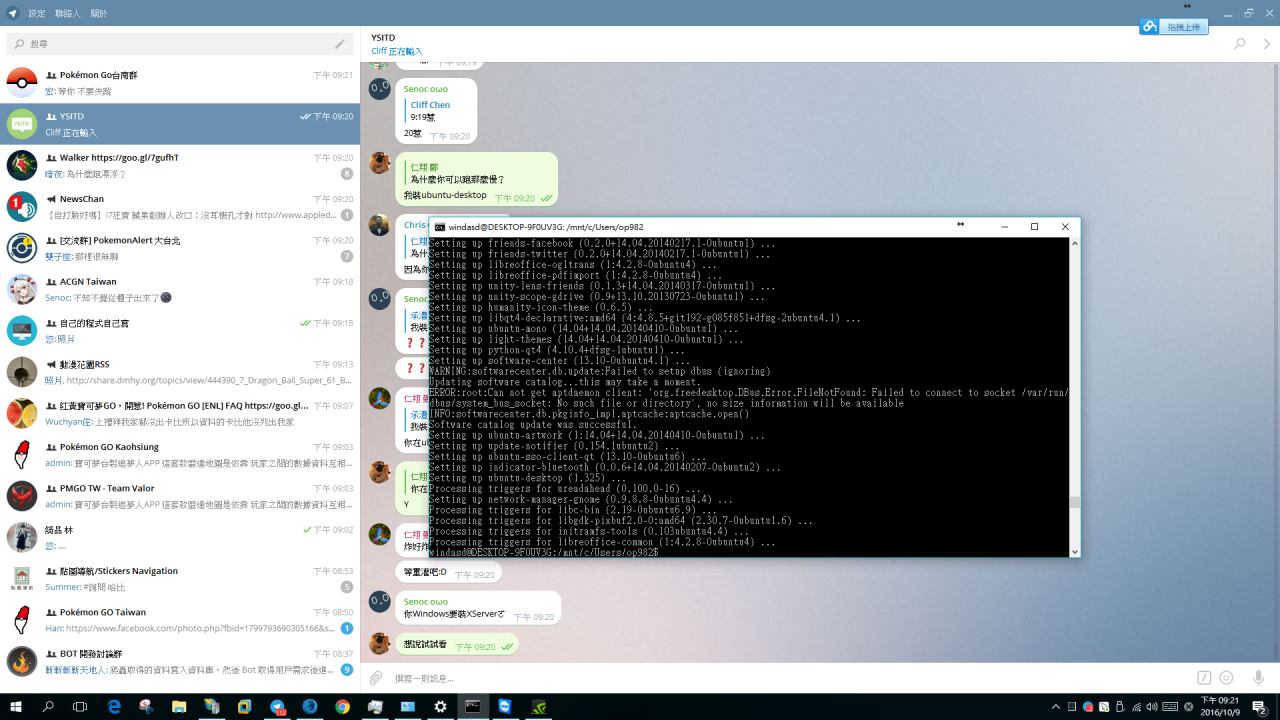The image size is (1280, 720).
Task: Open the volume tray icon
Action: (1150, 707)
